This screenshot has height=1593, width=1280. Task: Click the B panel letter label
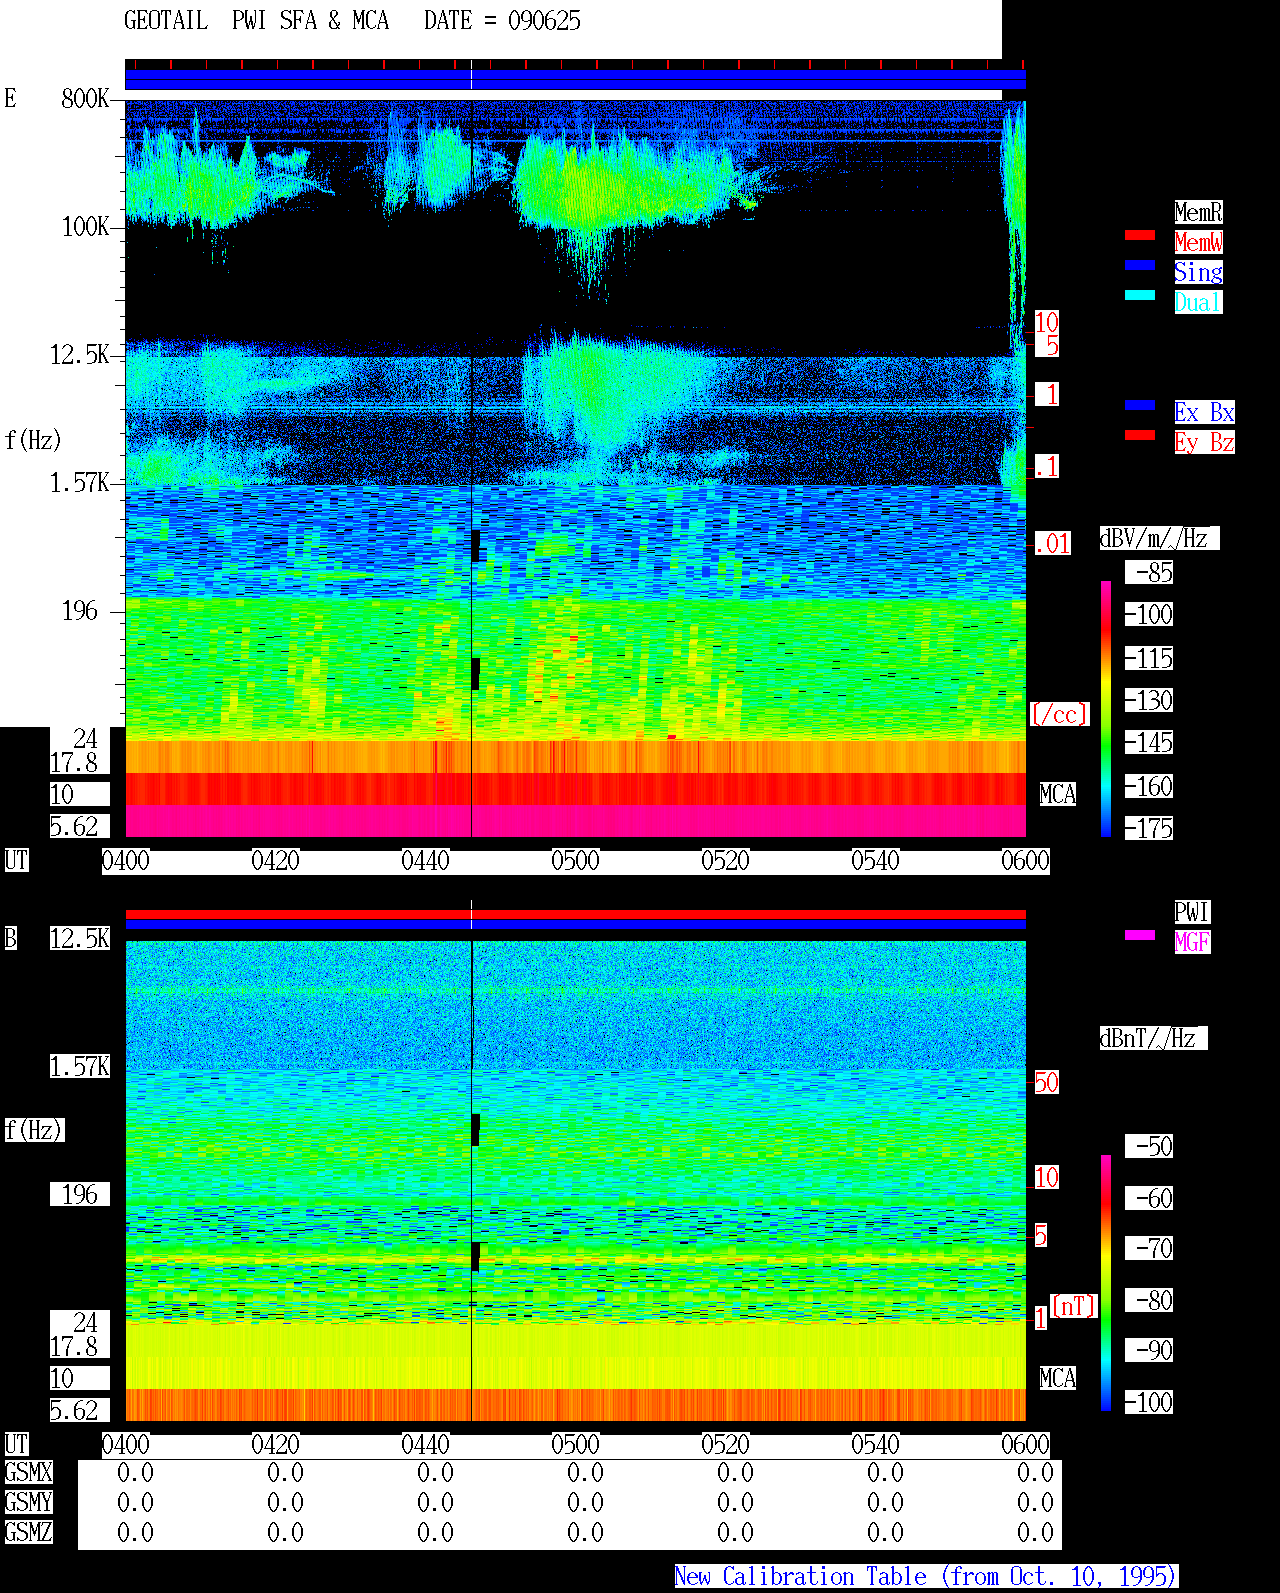click(11, 938)
